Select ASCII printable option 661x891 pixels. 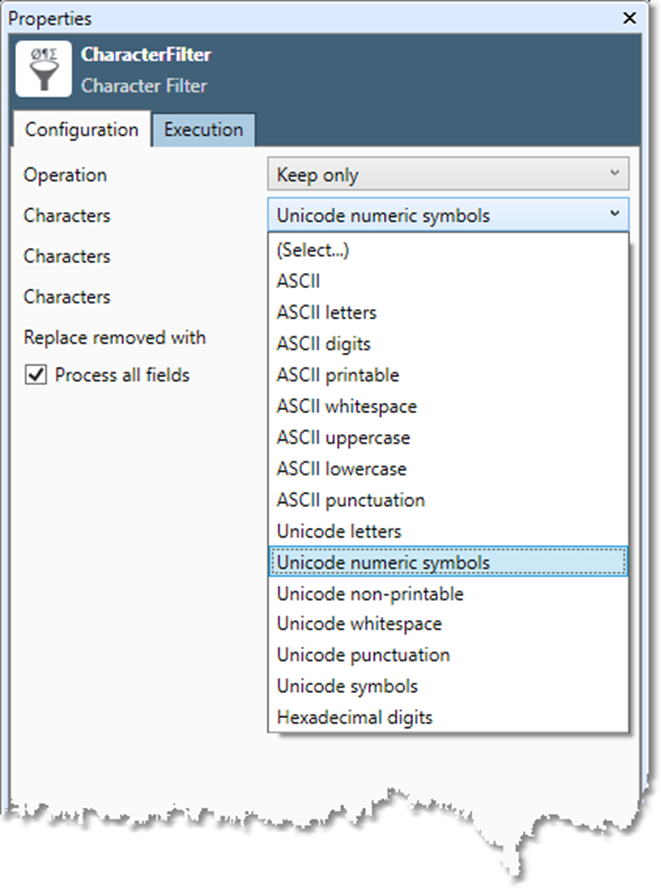coord(337,375)
